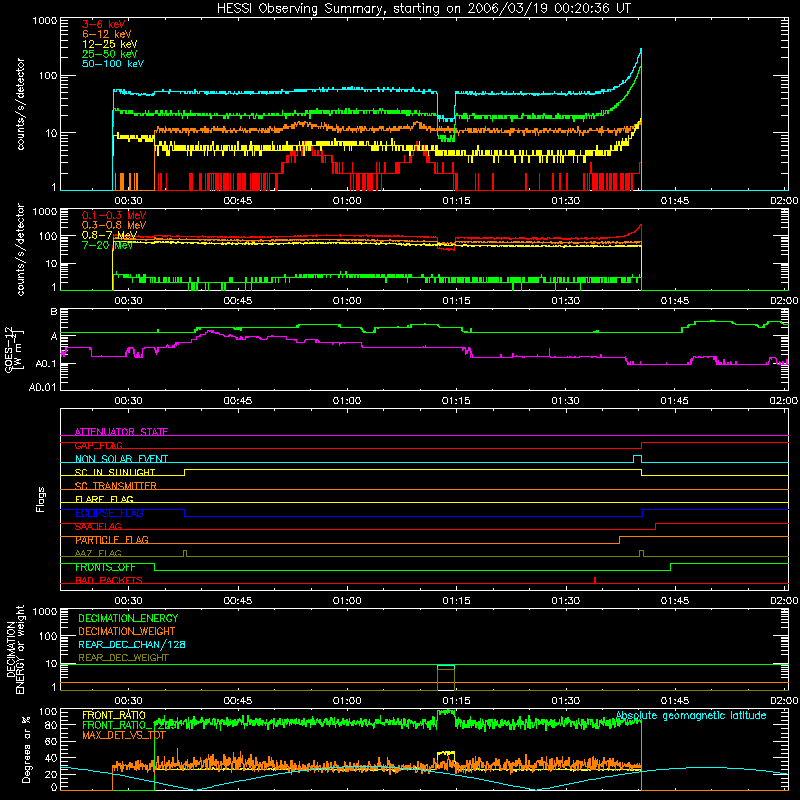Select the SC_IN_SUNLIGHT flag label
The height and width of the screenshot is (800, 800).
tap(115, 472)
